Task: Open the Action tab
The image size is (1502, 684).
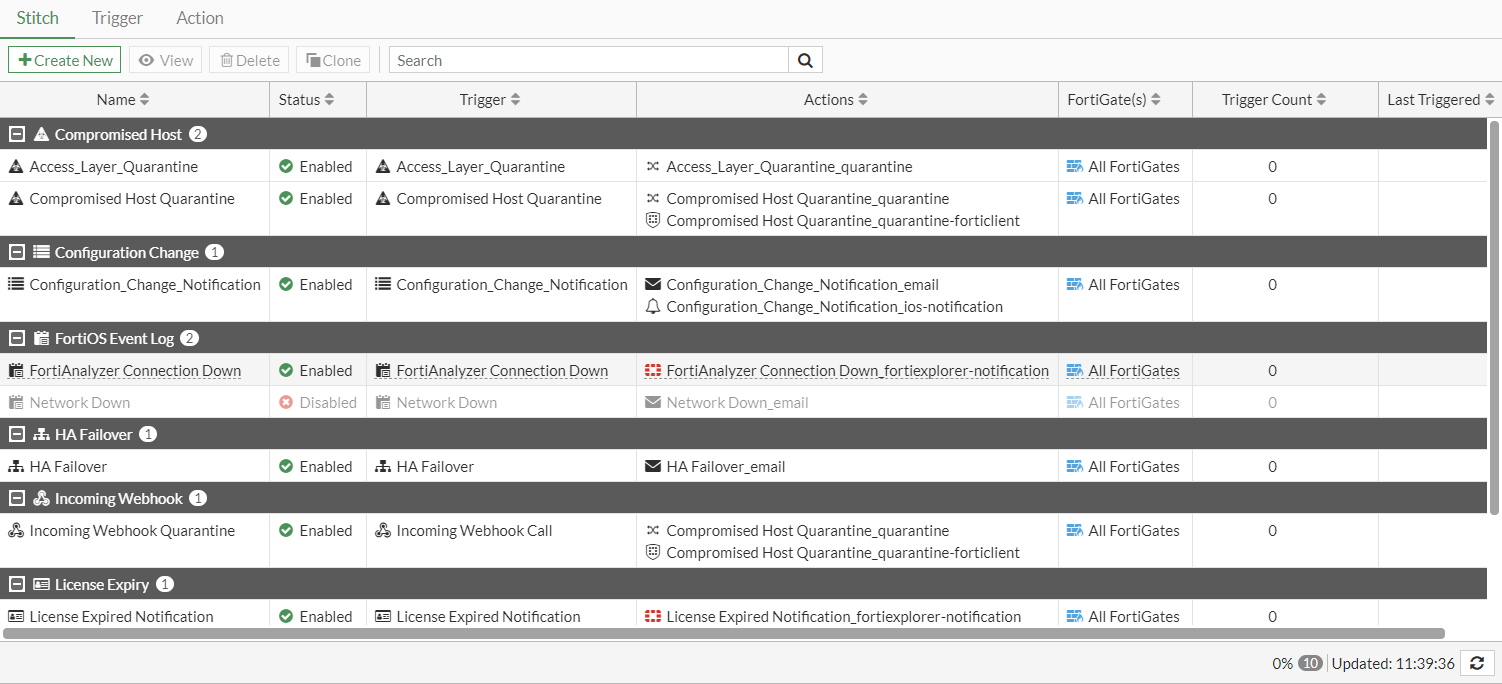Action: click(200, 18)
